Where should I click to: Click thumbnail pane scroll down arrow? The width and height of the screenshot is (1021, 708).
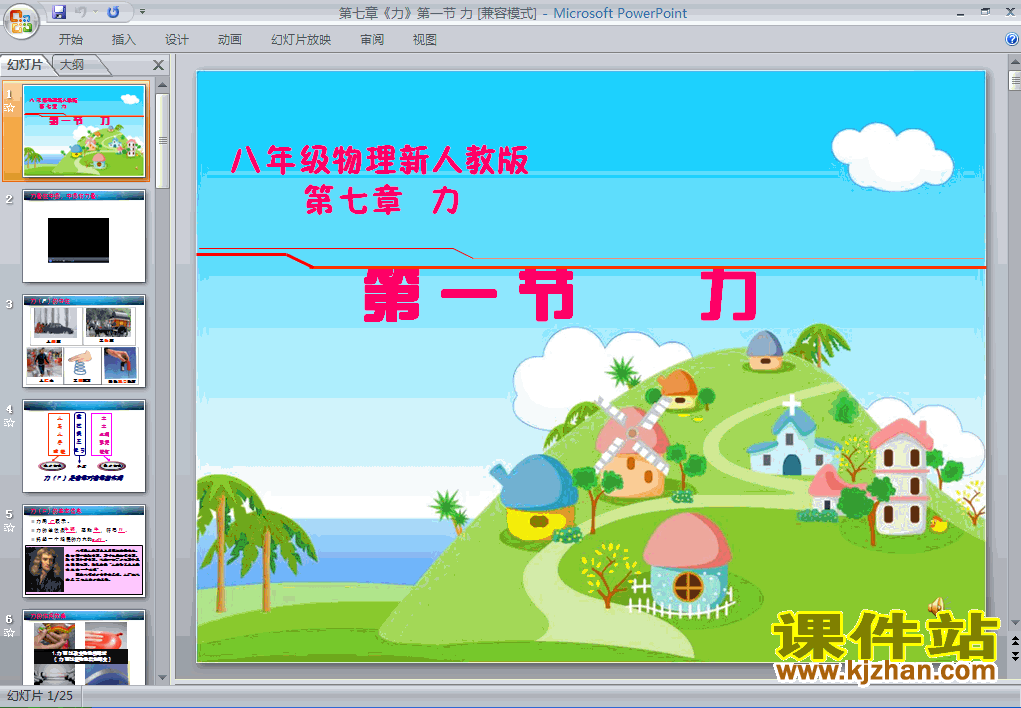tap(163, 678)
